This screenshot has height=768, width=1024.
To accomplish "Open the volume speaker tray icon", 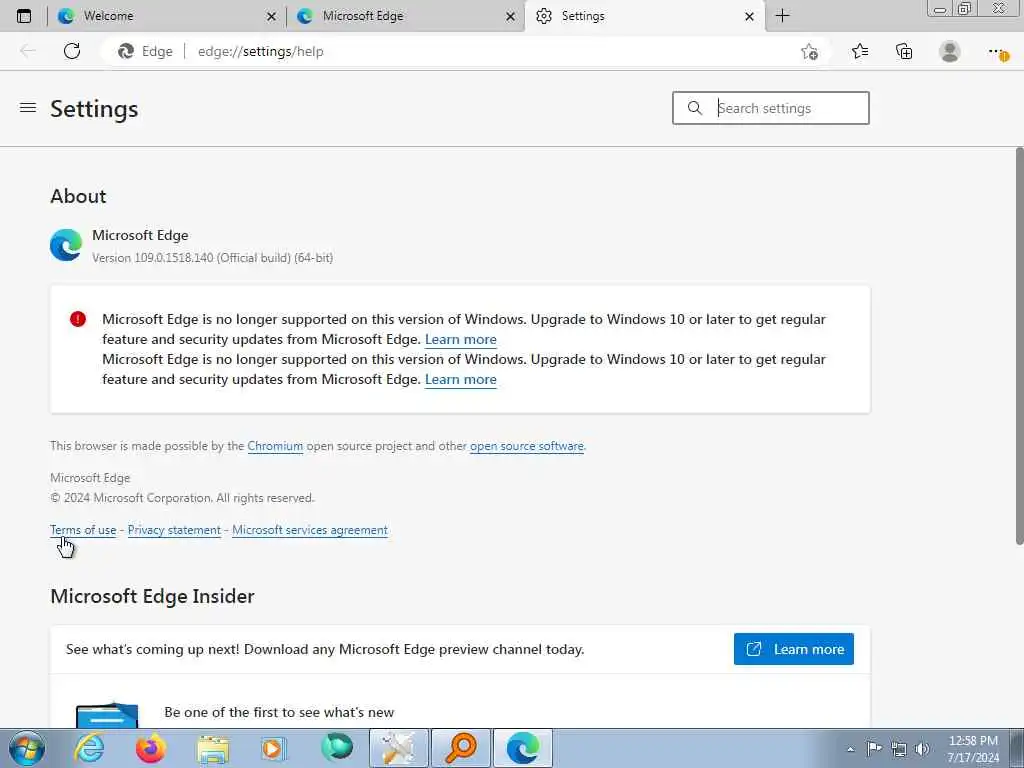I will (922, 749).
